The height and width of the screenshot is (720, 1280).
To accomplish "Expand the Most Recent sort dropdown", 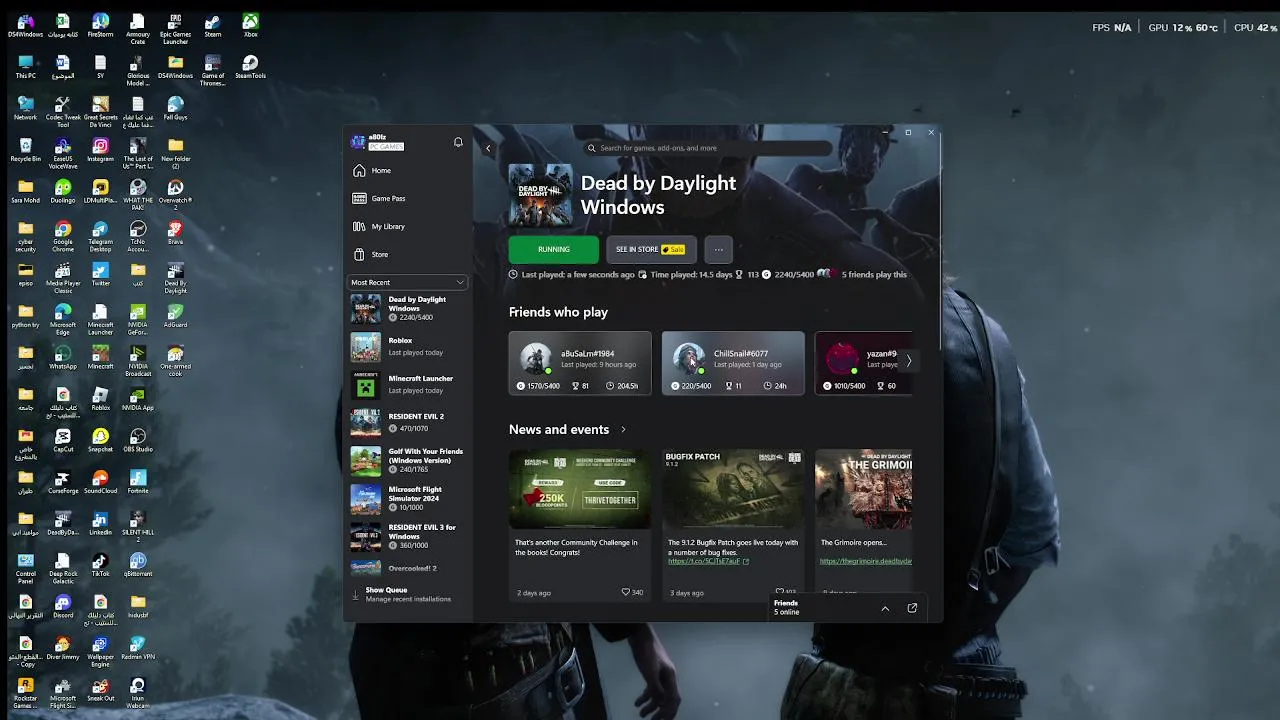I will click(x=408, y=282).
